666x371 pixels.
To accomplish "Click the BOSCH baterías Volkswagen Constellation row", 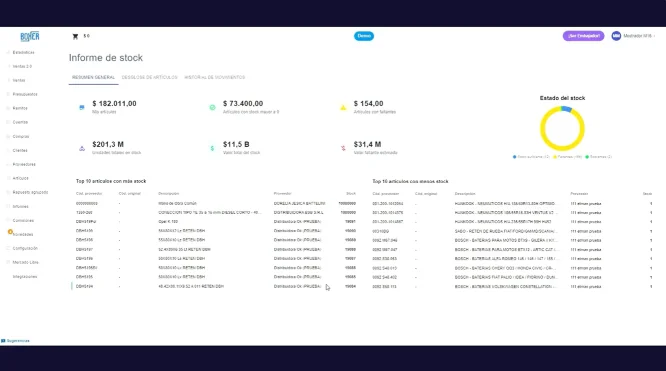I will tap(512, 286).
